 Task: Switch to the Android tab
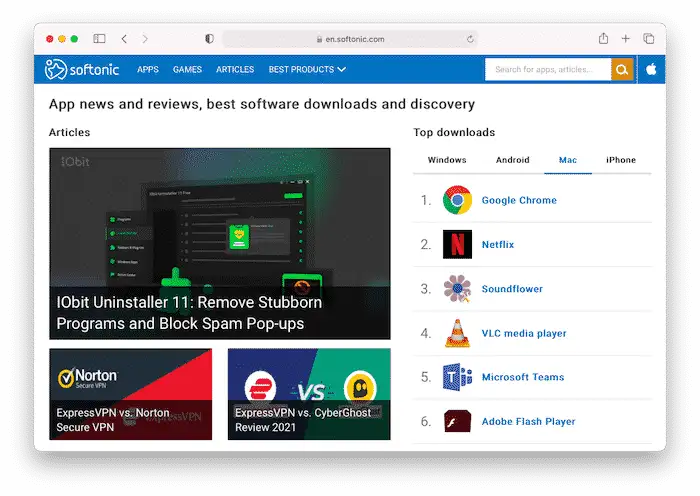point(512,160)
